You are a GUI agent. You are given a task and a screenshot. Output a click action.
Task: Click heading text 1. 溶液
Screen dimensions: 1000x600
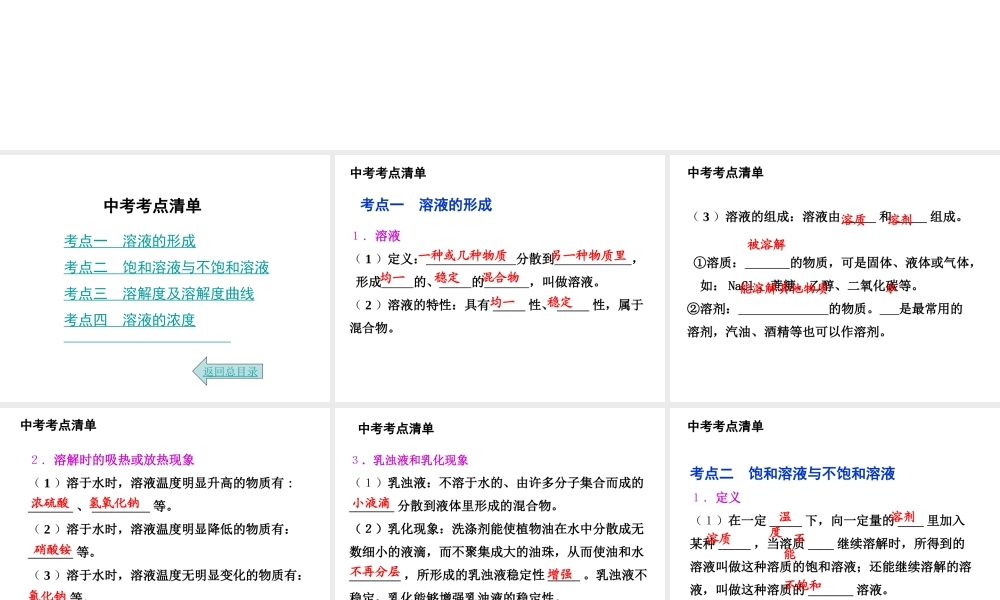[x=376, y=236]
